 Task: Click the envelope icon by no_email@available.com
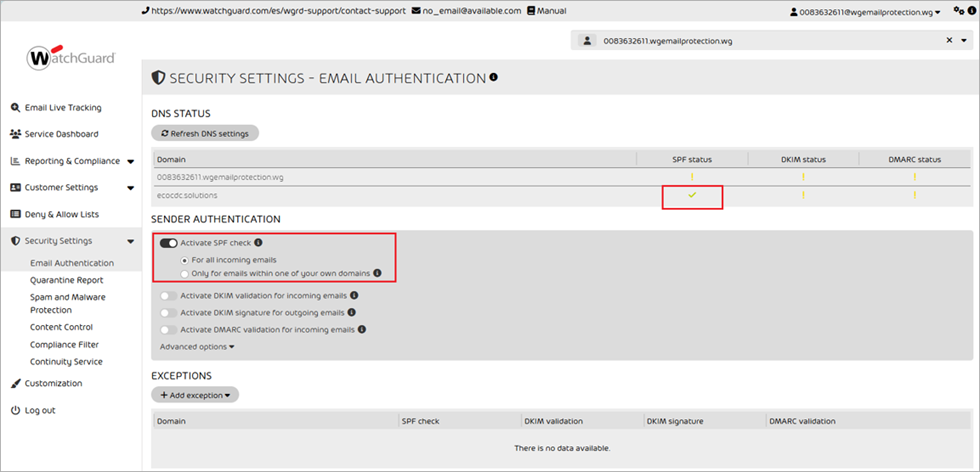pyautogui.click(x=416, y=11)
